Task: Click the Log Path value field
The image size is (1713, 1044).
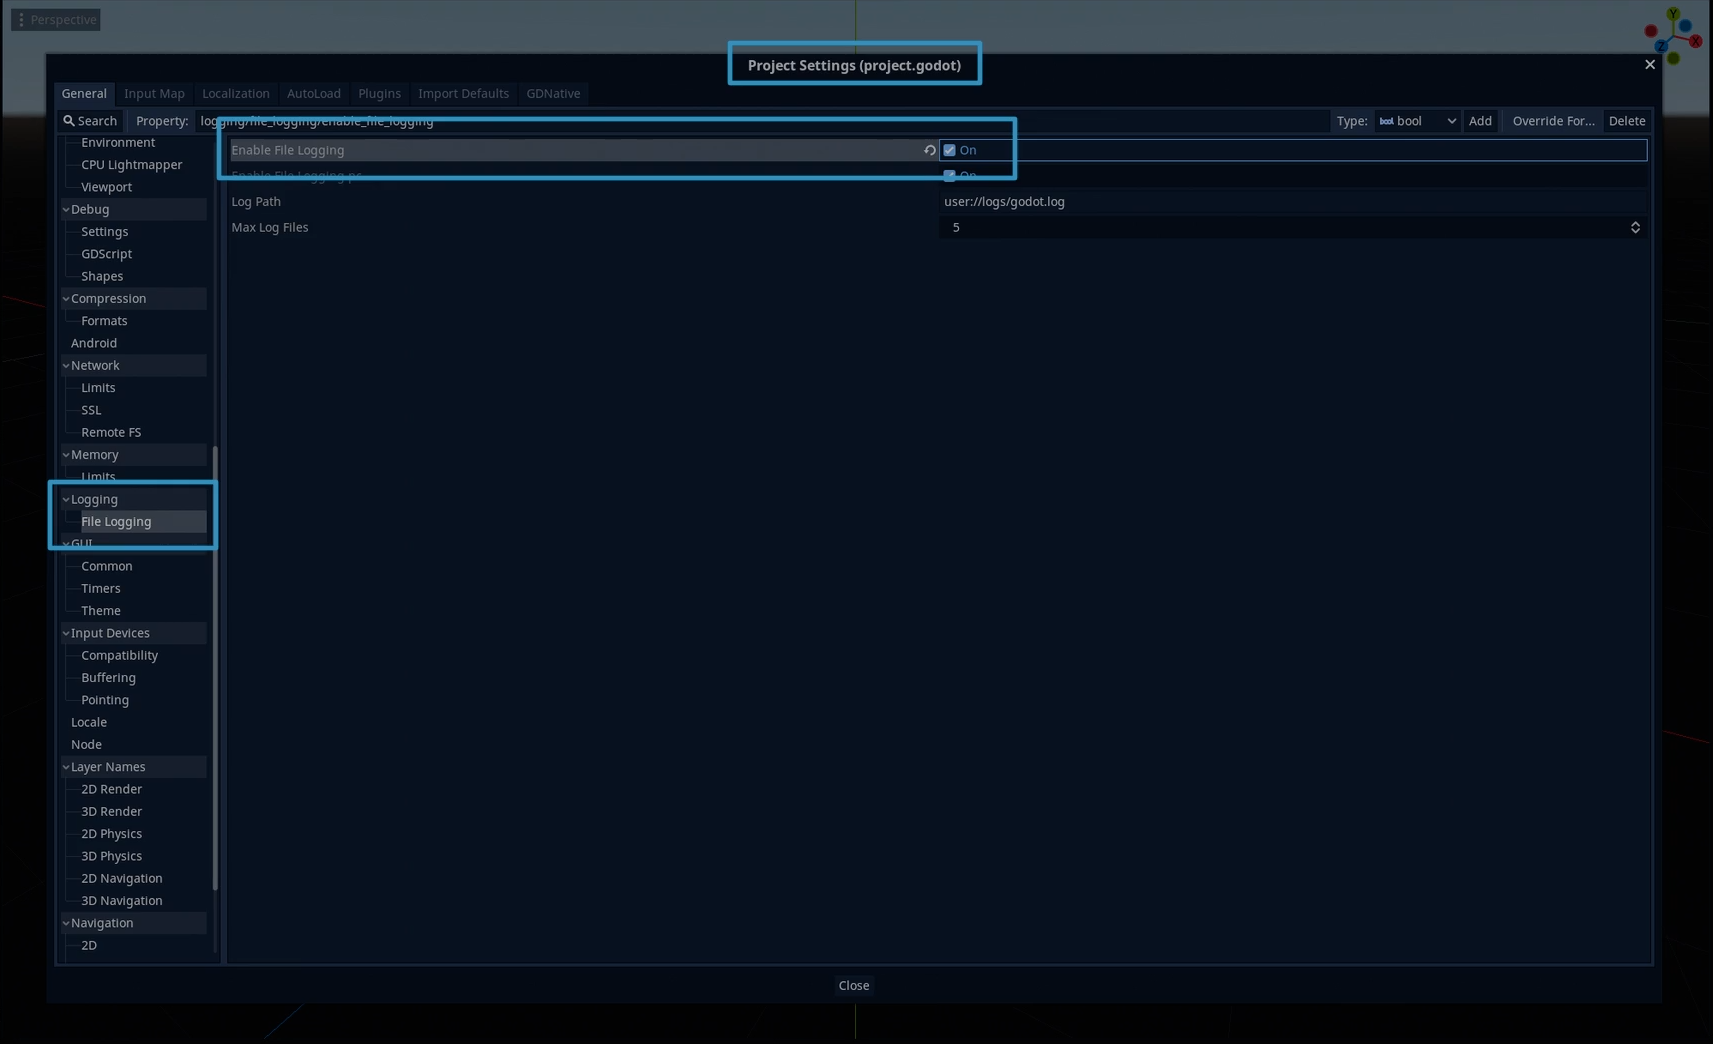Action: [x=1290, y=202]
